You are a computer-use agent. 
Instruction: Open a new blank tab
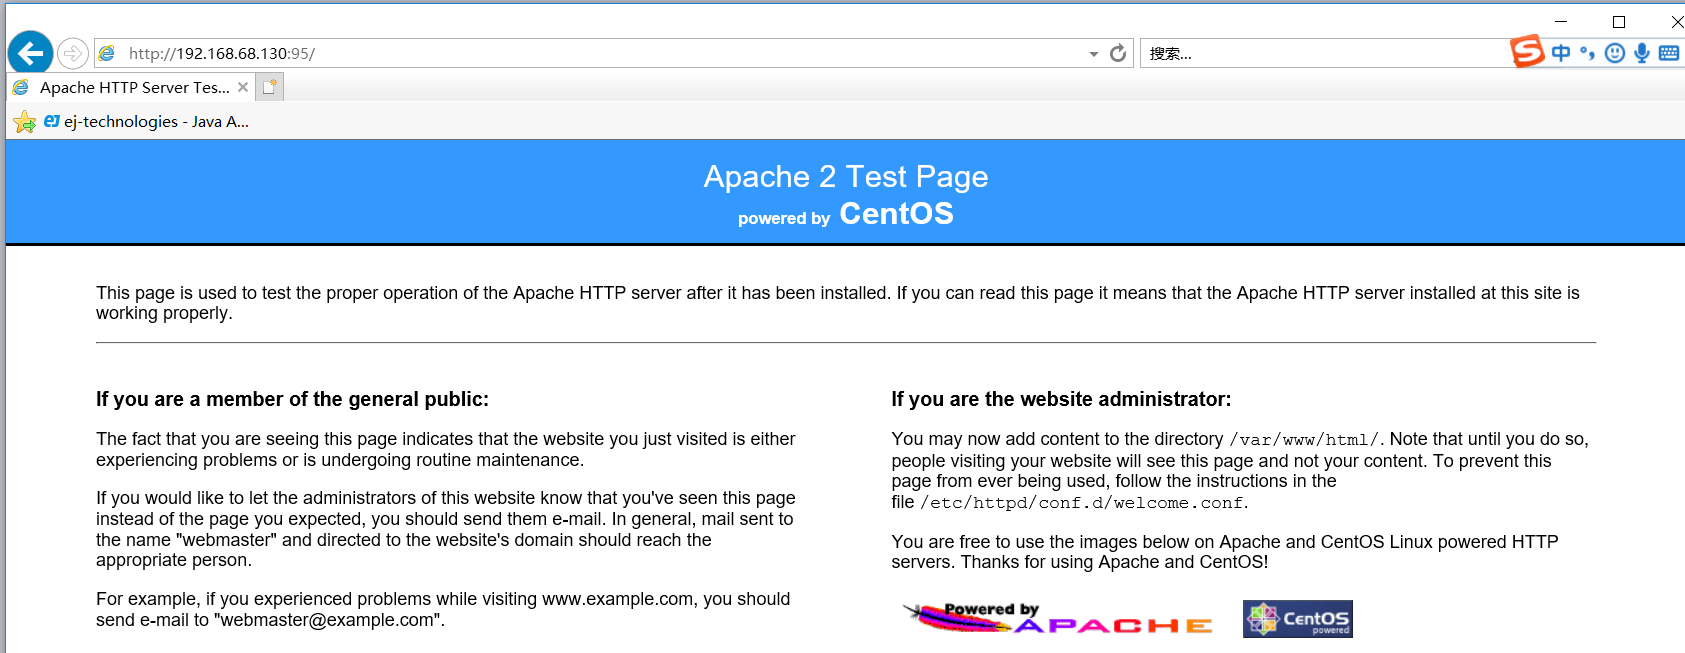coord(270,87)
